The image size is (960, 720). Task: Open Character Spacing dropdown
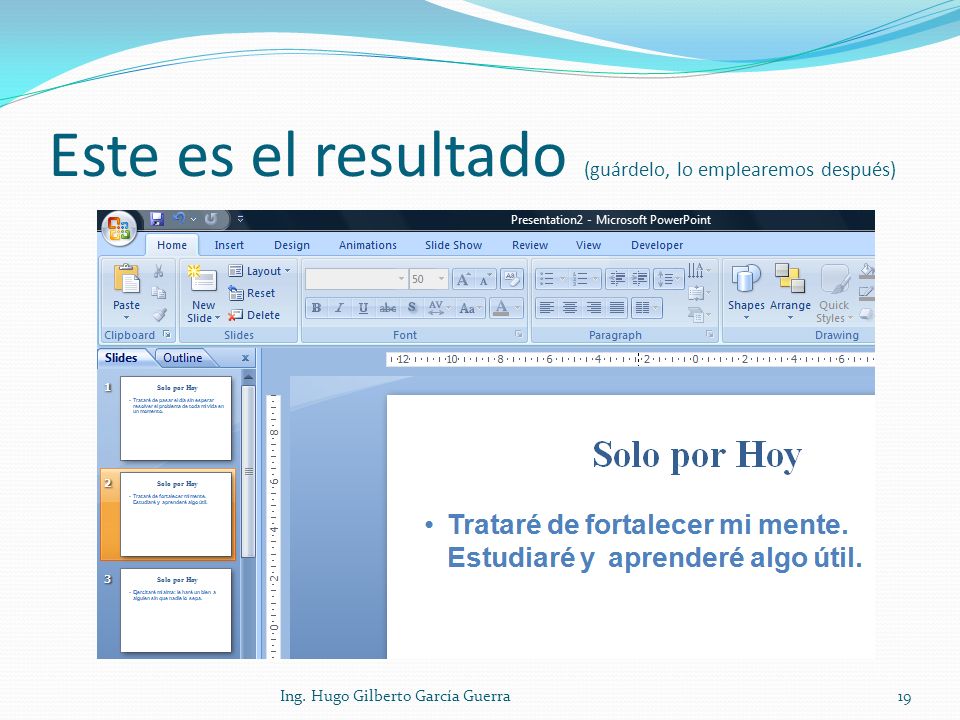point(439,308)
